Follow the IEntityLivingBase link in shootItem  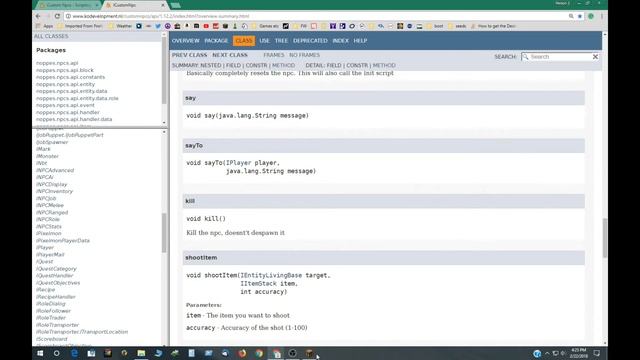(271, 276)
